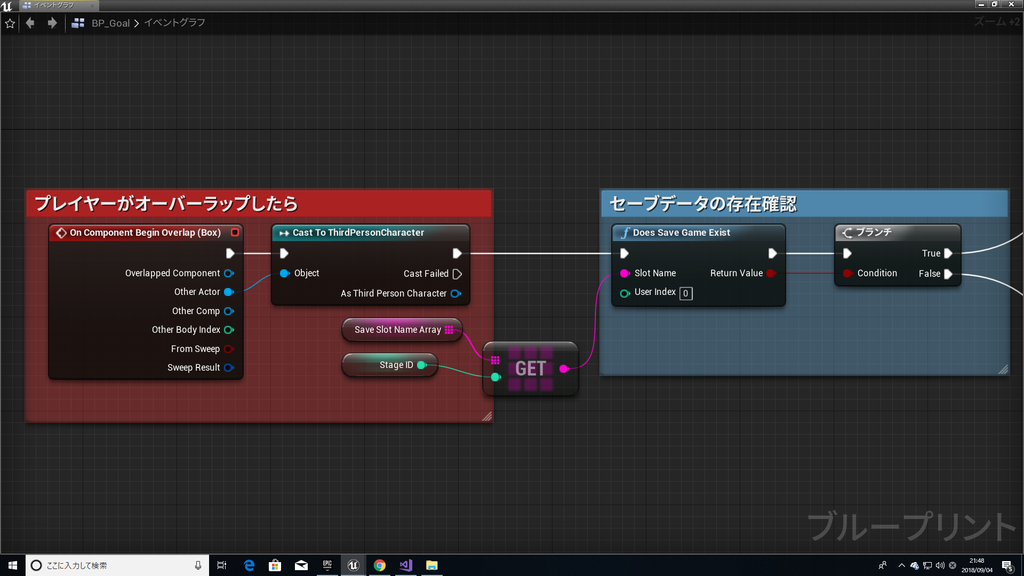Image resolution: width=1024 pixels, height=576 pixels.
Task: Open the notification center icon
Action: click(x=1008, y=566)
